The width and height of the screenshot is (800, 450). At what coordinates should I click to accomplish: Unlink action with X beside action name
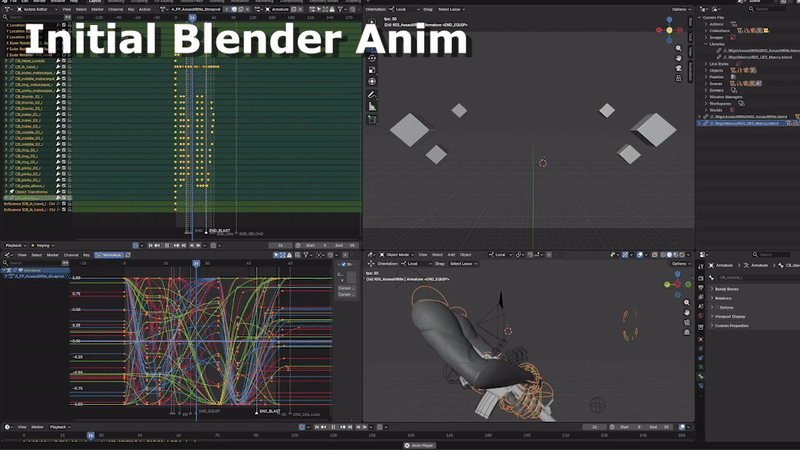(247, 9)
